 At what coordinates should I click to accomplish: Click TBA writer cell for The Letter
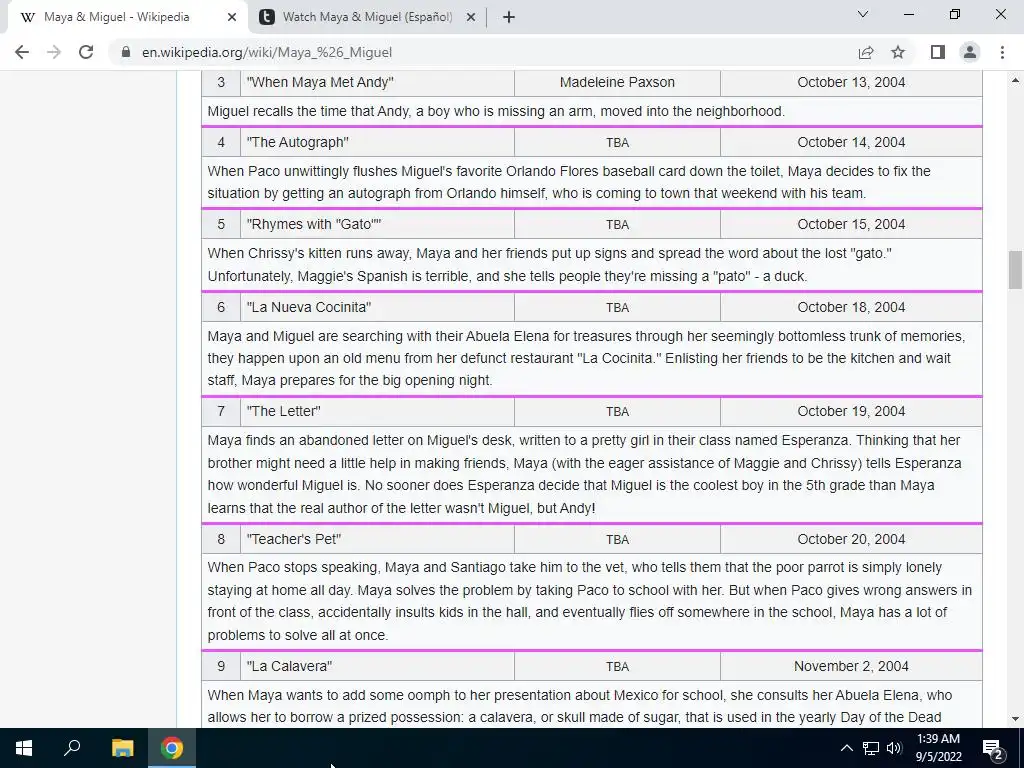[x=617, y=411]
